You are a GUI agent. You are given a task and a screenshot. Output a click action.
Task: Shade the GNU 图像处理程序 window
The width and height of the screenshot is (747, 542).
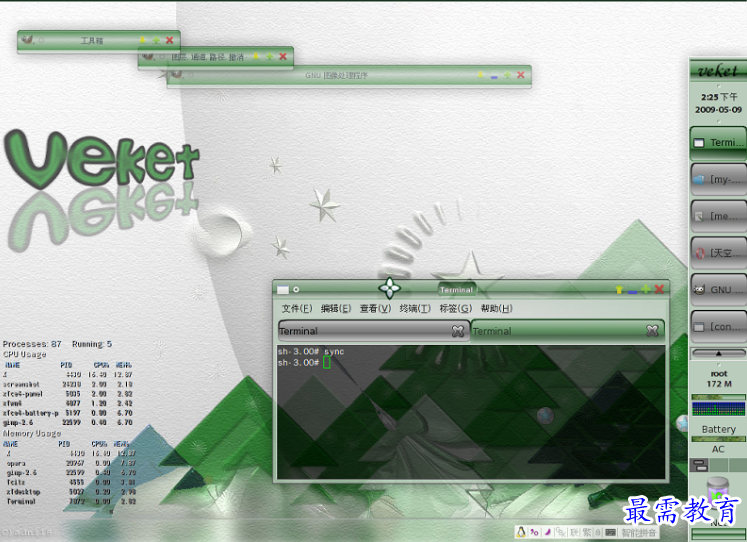(x=480, y=74)
